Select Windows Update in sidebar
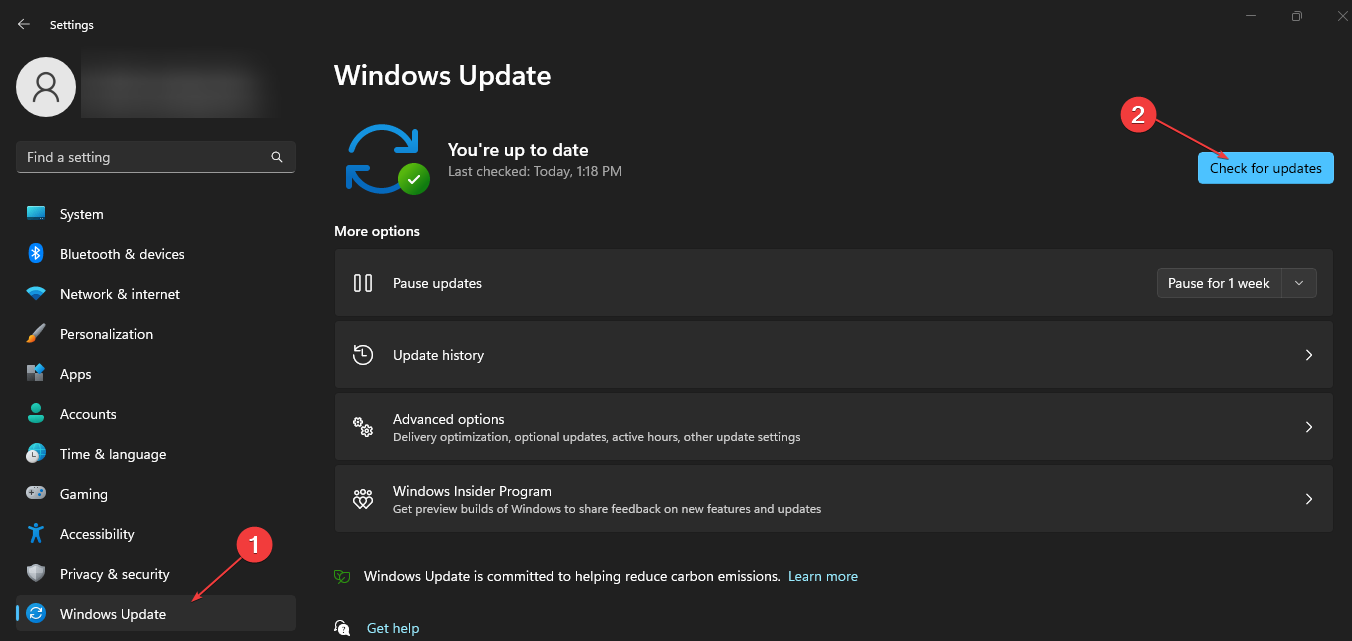 pos(155,614)
